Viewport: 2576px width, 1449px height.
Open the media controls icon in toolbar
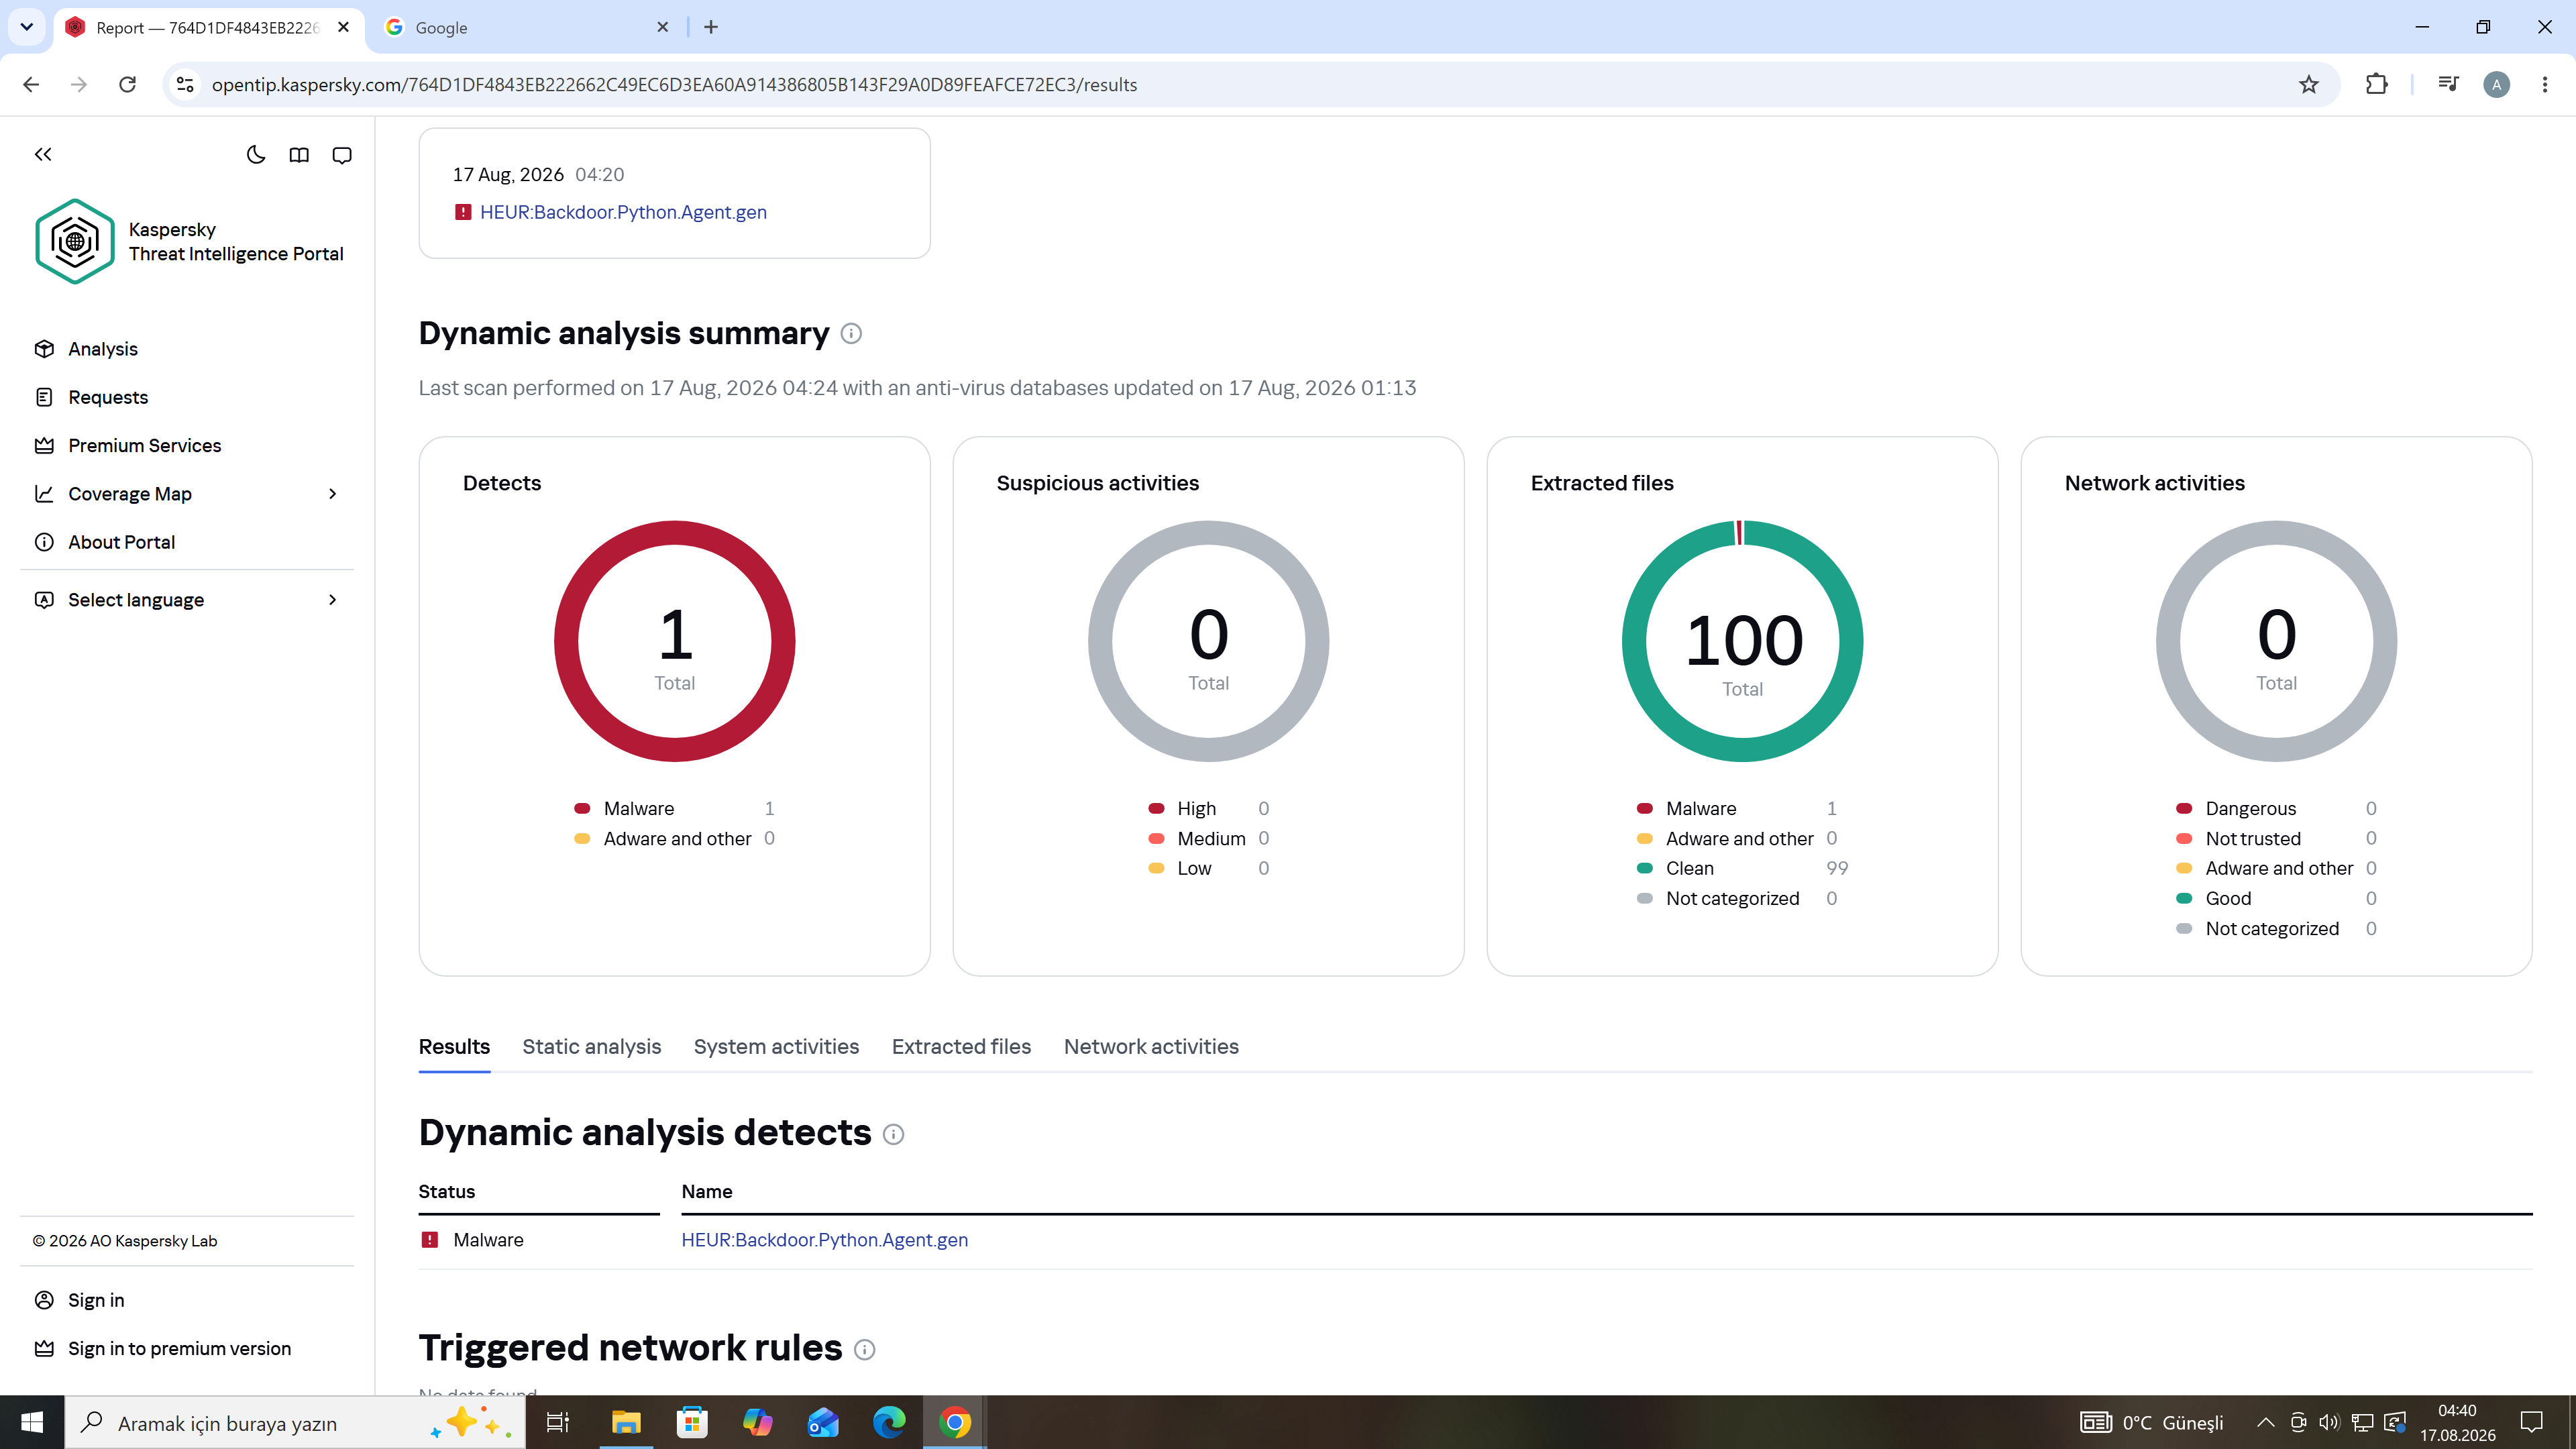pos(2449,85)
